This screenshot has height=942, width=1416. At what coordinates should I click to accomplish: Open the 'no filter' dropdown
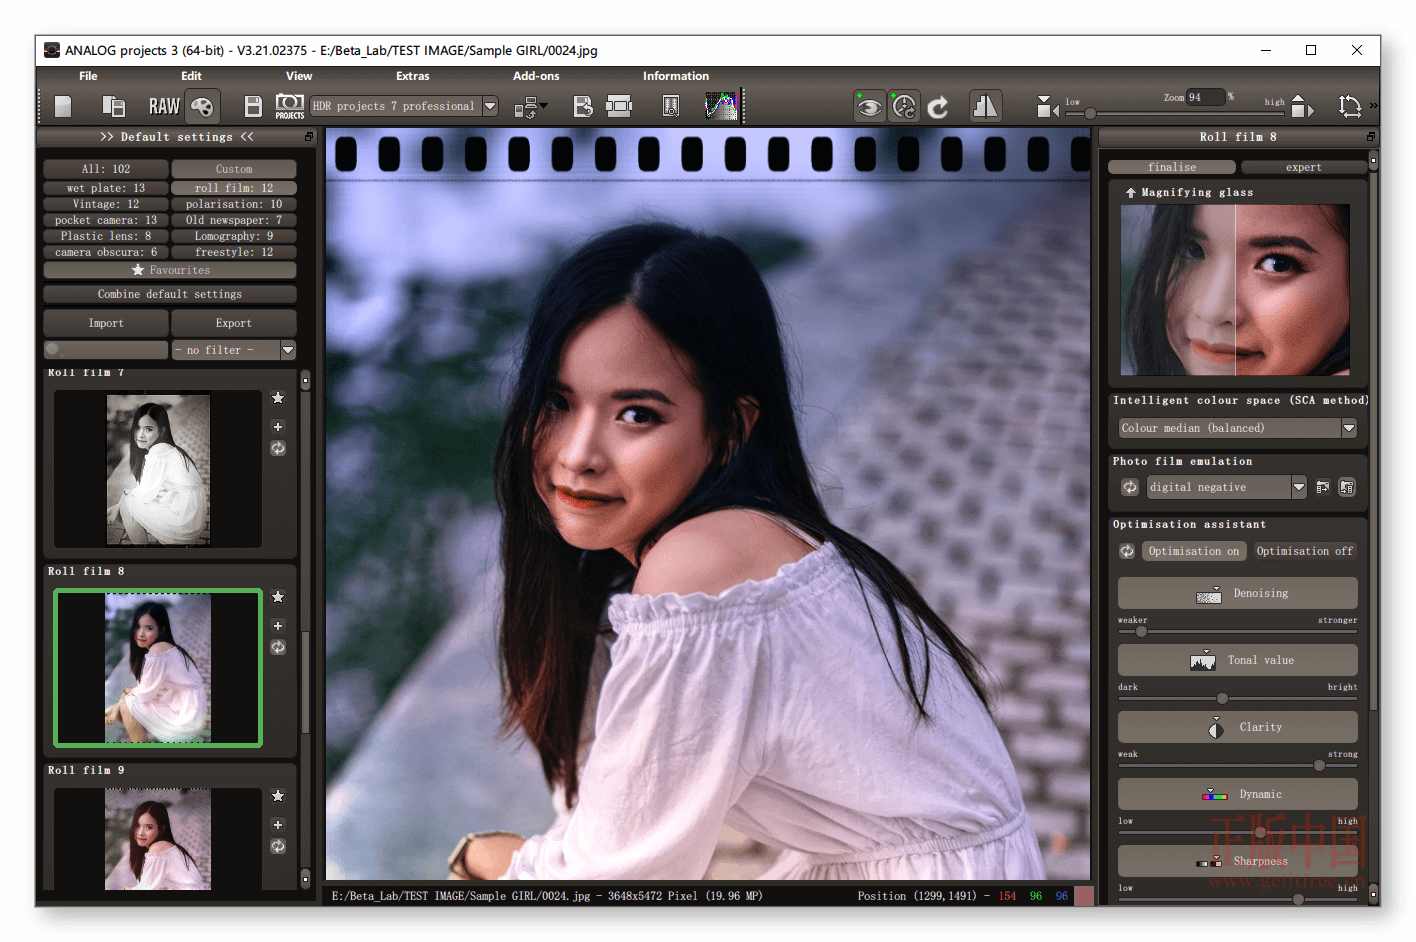[x=234, y=350]
